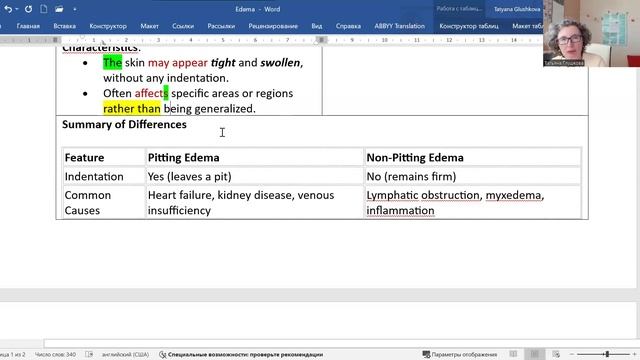
Task: Click the red word 'affects'
Action: 151,93
